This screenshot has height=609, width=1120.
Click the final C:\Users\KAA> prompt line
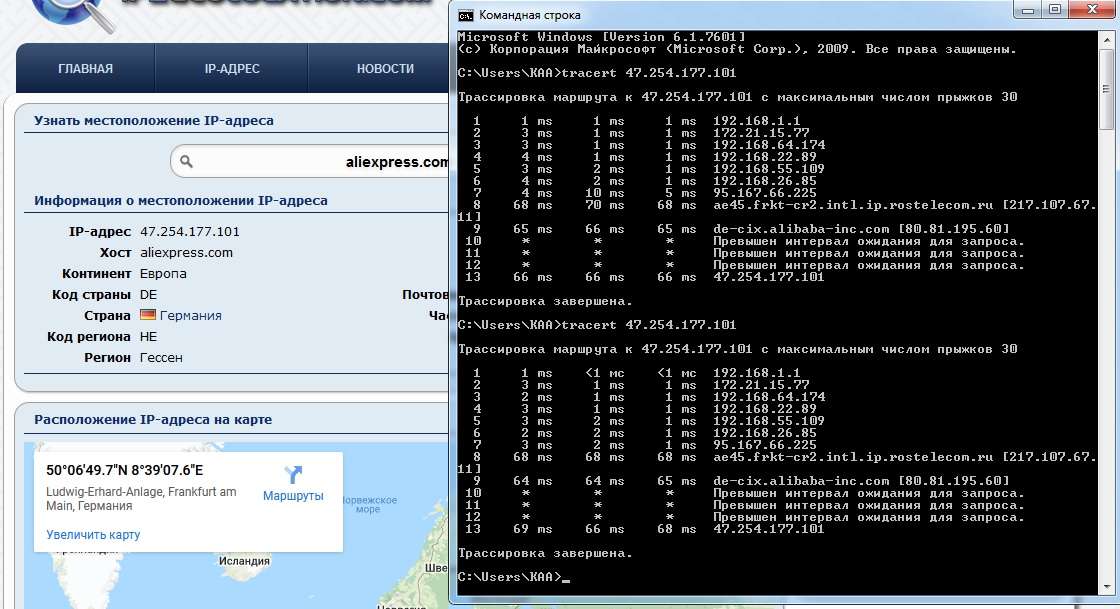pos(510,577)
